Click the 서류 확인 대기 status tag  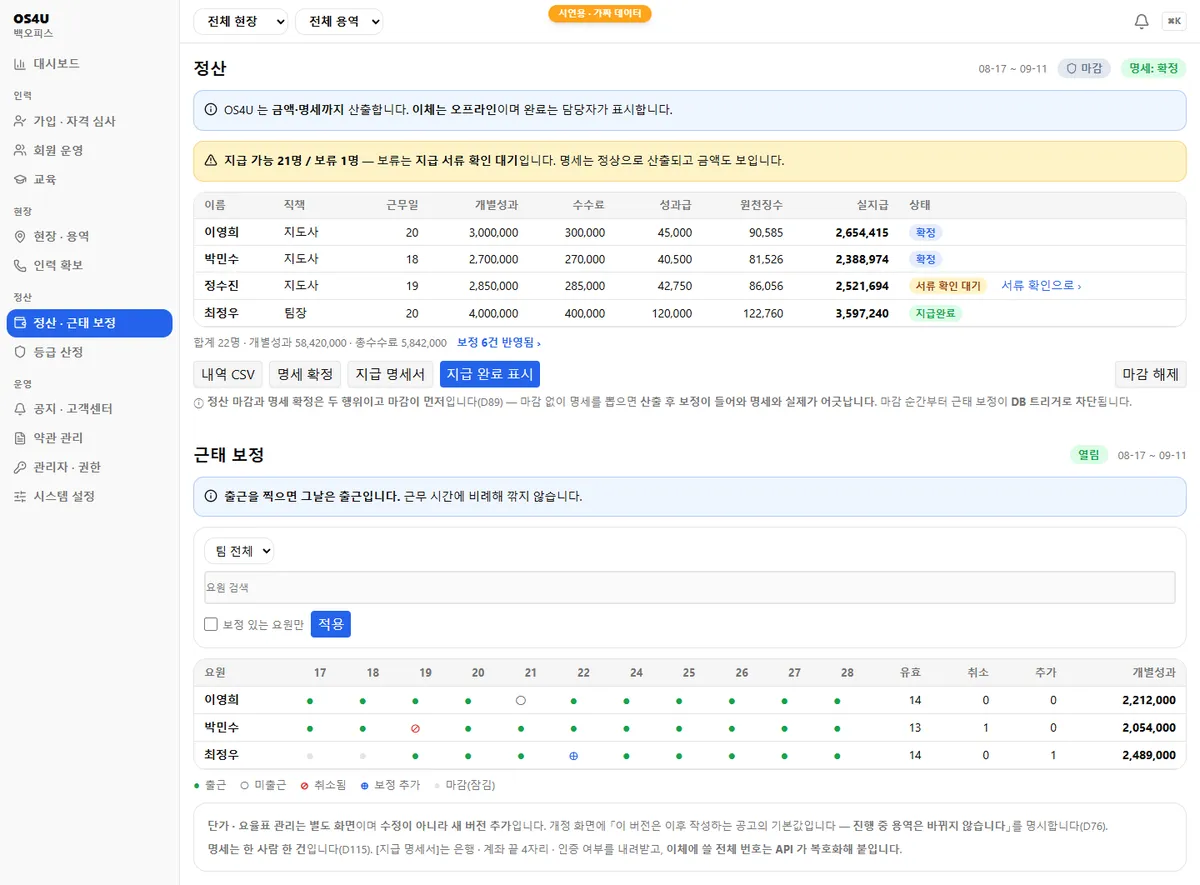948,286
